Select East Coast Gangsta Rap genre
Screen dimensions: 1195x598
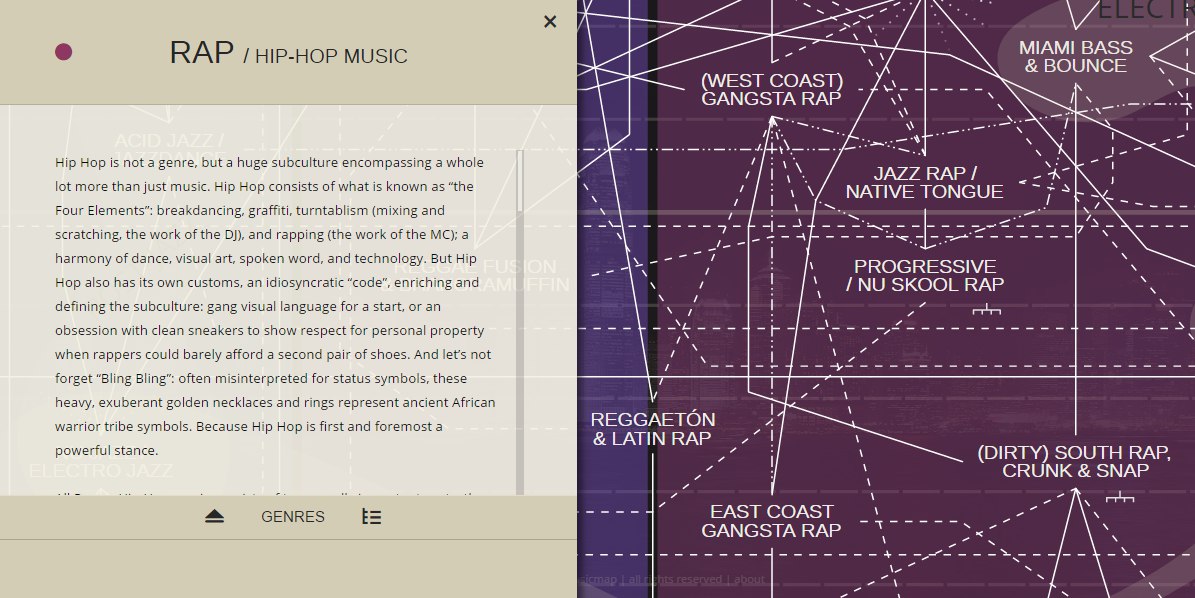(771, 521)
